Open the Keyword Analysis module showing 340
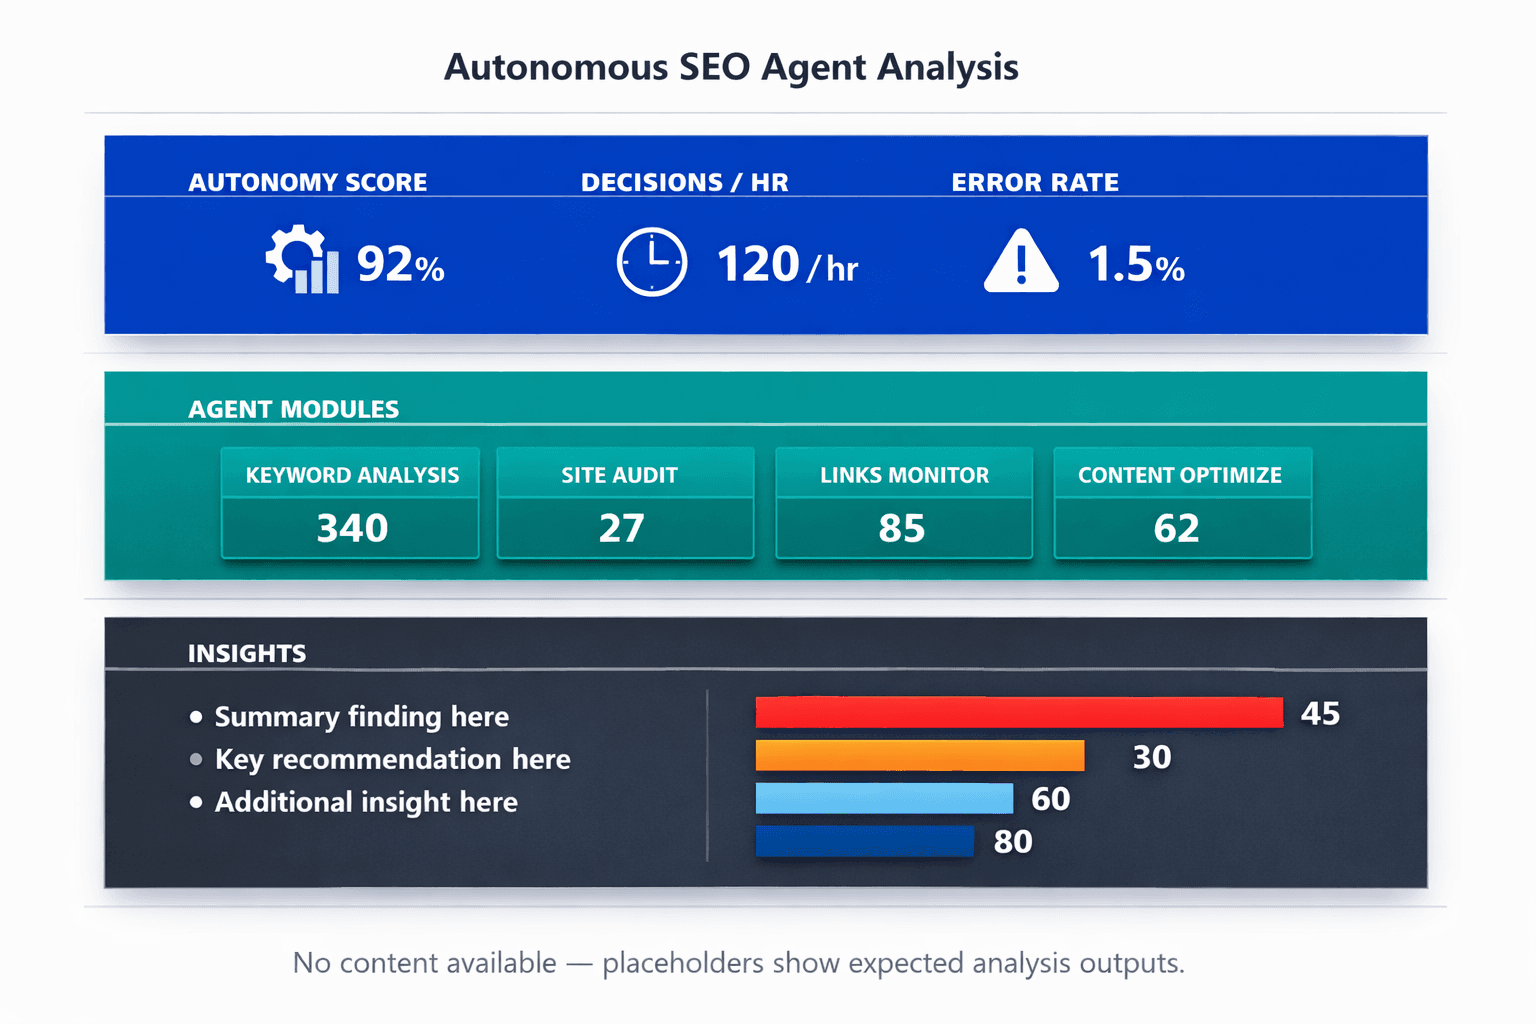This screenshot has height=1024, width=1536. click(349, 504)
